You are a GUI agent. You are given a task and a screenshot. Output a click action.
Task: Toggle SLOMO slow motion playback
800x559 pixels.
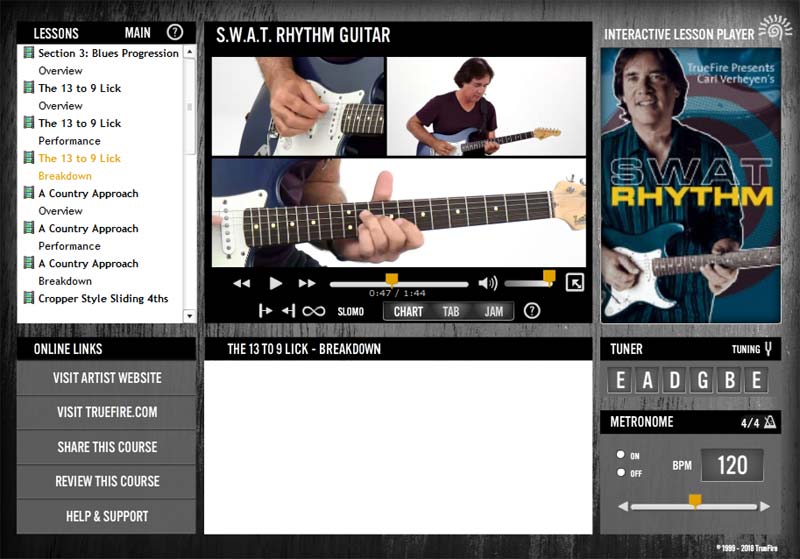(x=351, y=312)
